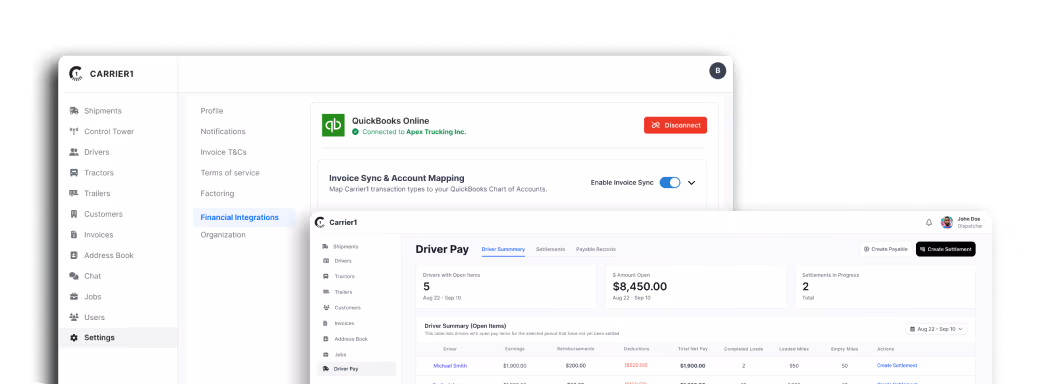Switch to the Settlements tab
Screen dimensions: 1048x384
pyautogui.click(x=550, y=249)
